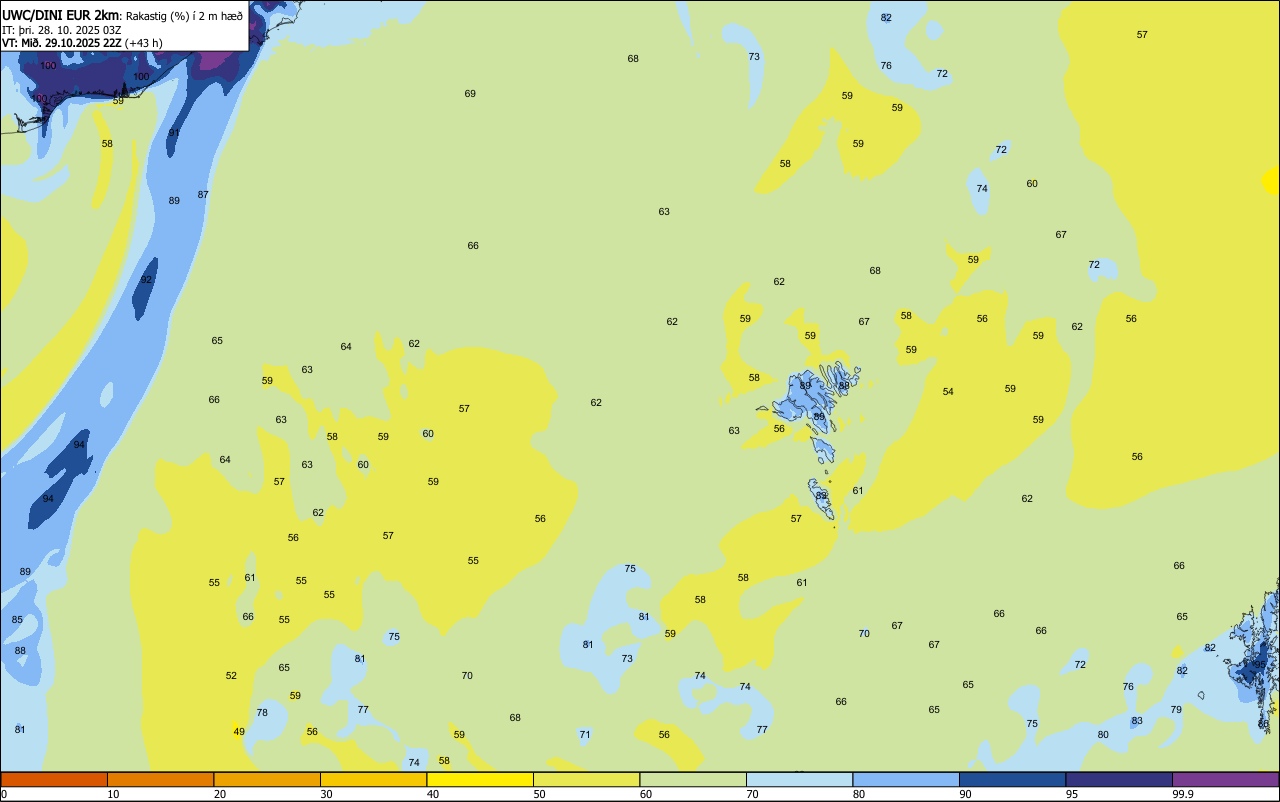The width and height of the screenshot is (1280, 802).
Task: Click the 90–95 dark blue legend segment
Action: [x=1012, y=779]
